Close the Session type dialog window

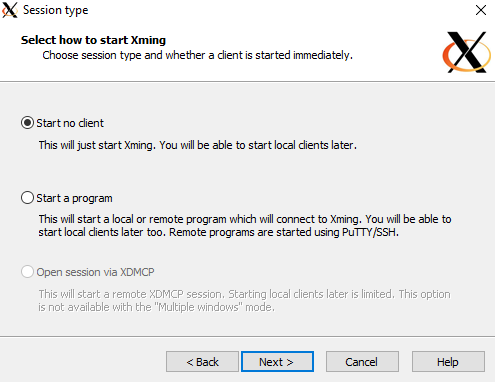coord(481,10)
